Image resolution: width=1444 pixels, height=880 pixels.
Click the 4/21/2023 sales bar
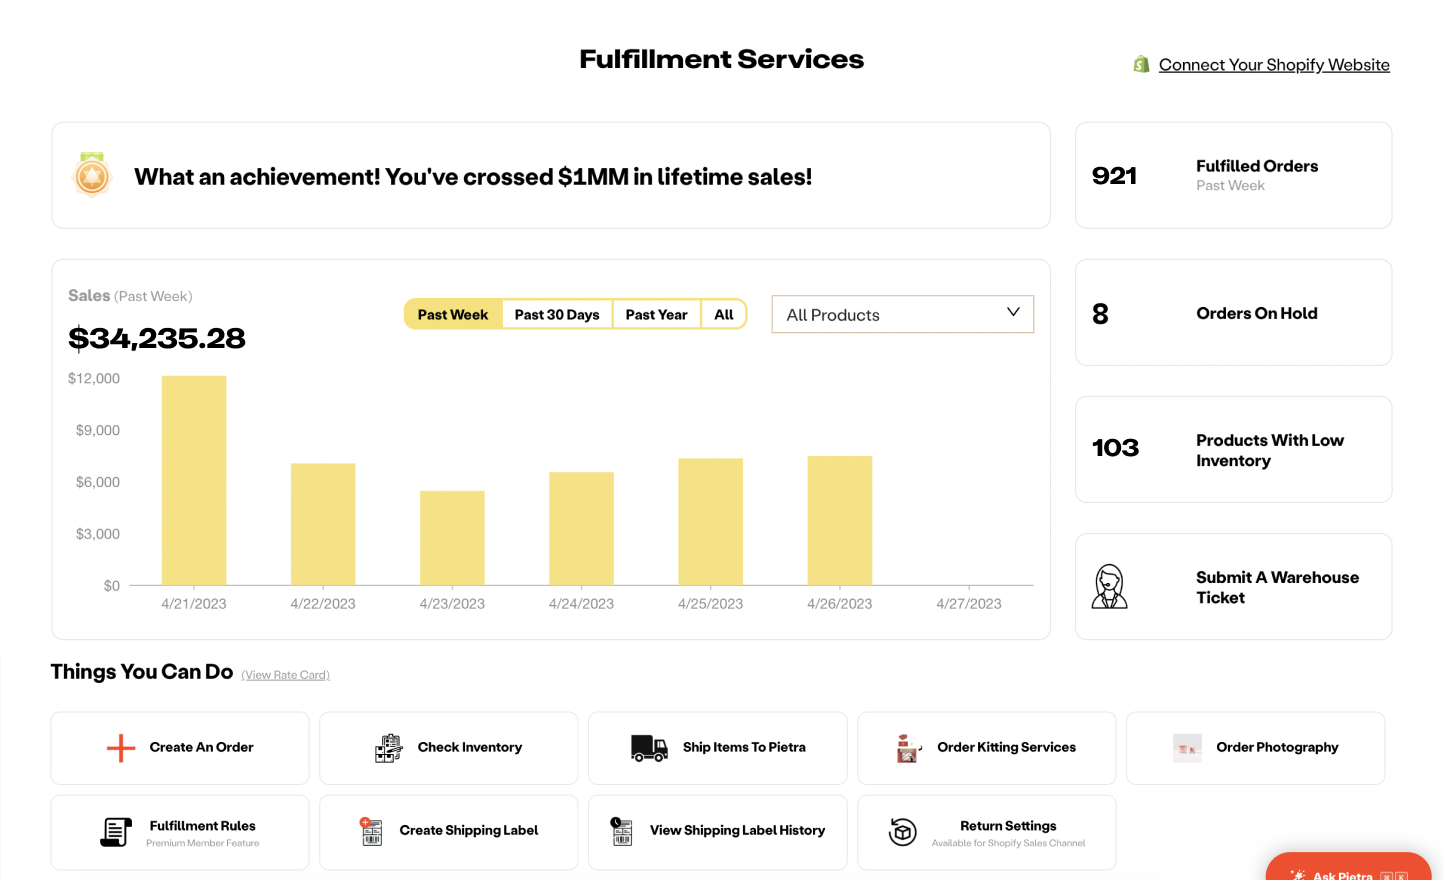point(194,480)
